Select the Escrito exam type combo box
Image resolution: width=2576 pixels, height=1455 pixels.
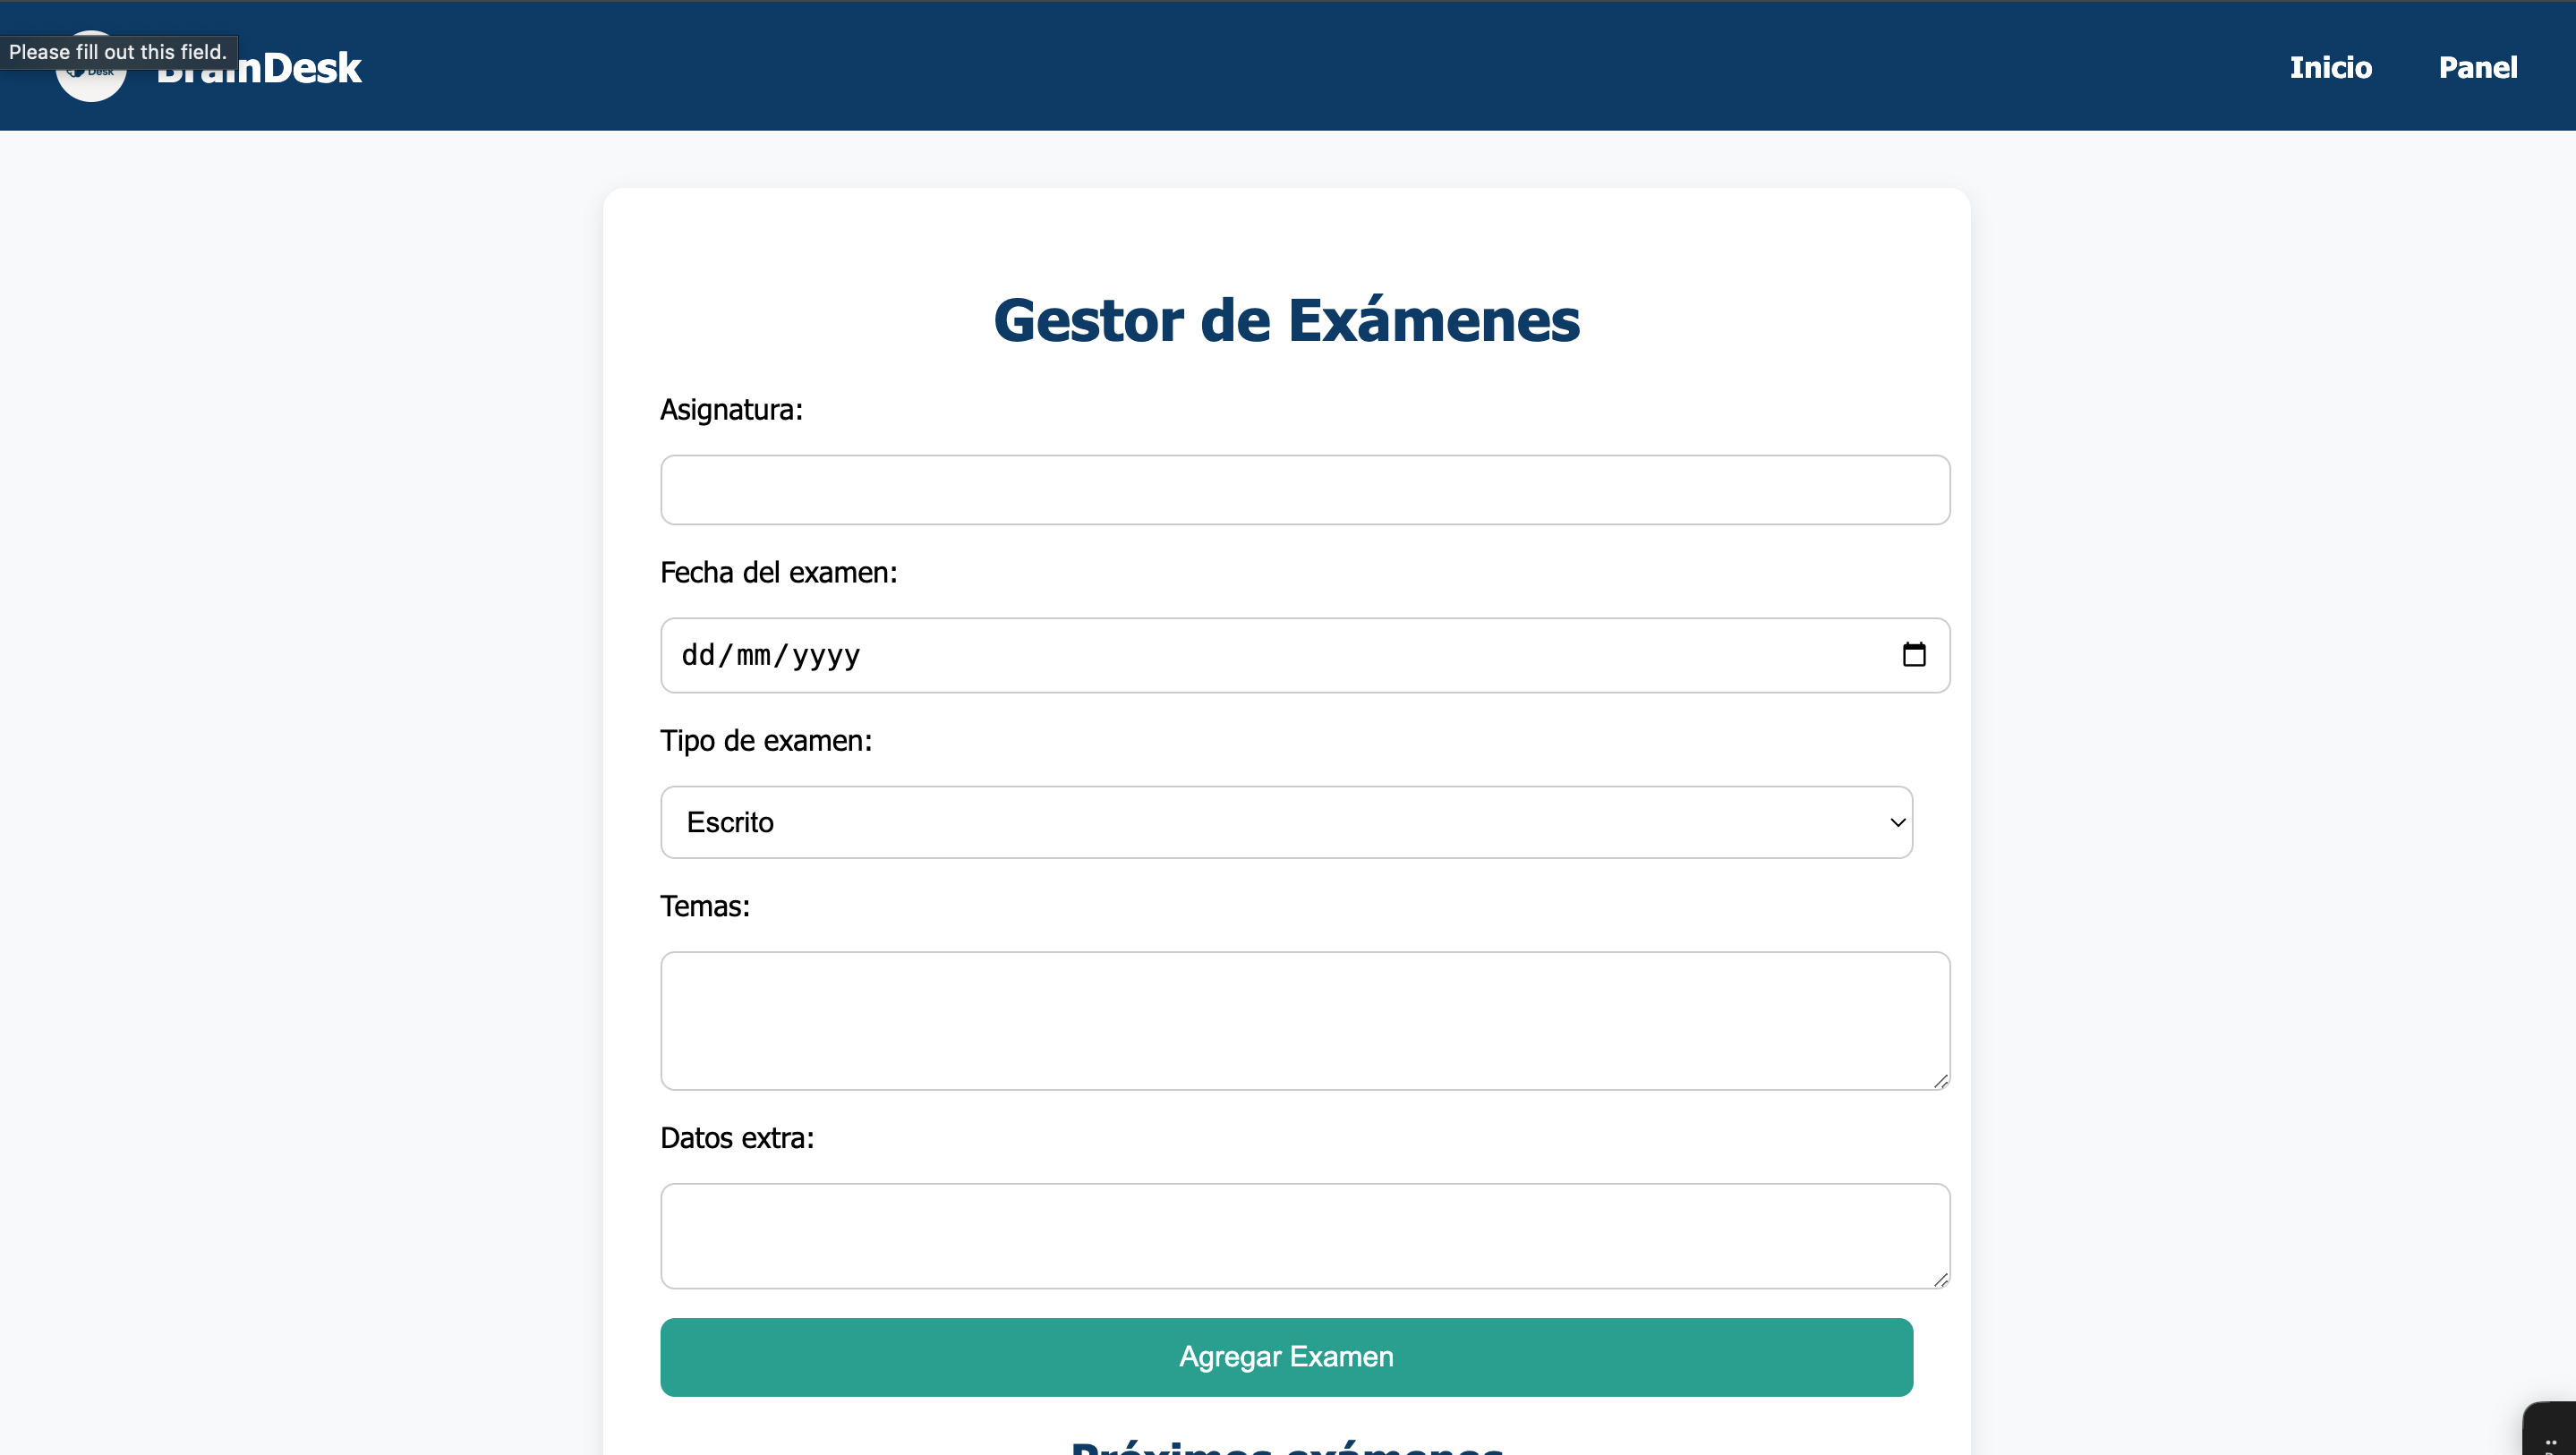[1286, 822]
